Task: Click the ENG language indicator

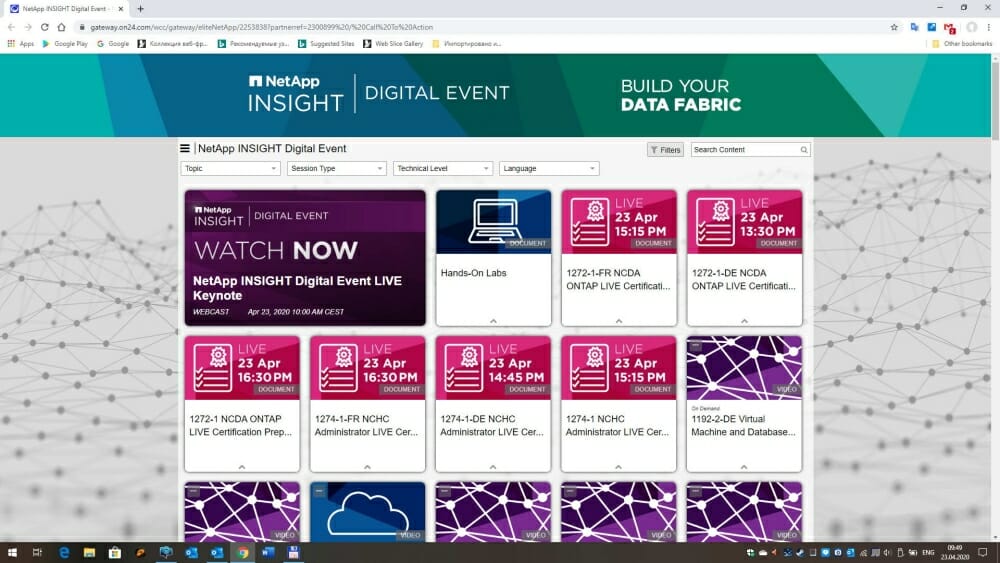Action: [x=929, y=552]
